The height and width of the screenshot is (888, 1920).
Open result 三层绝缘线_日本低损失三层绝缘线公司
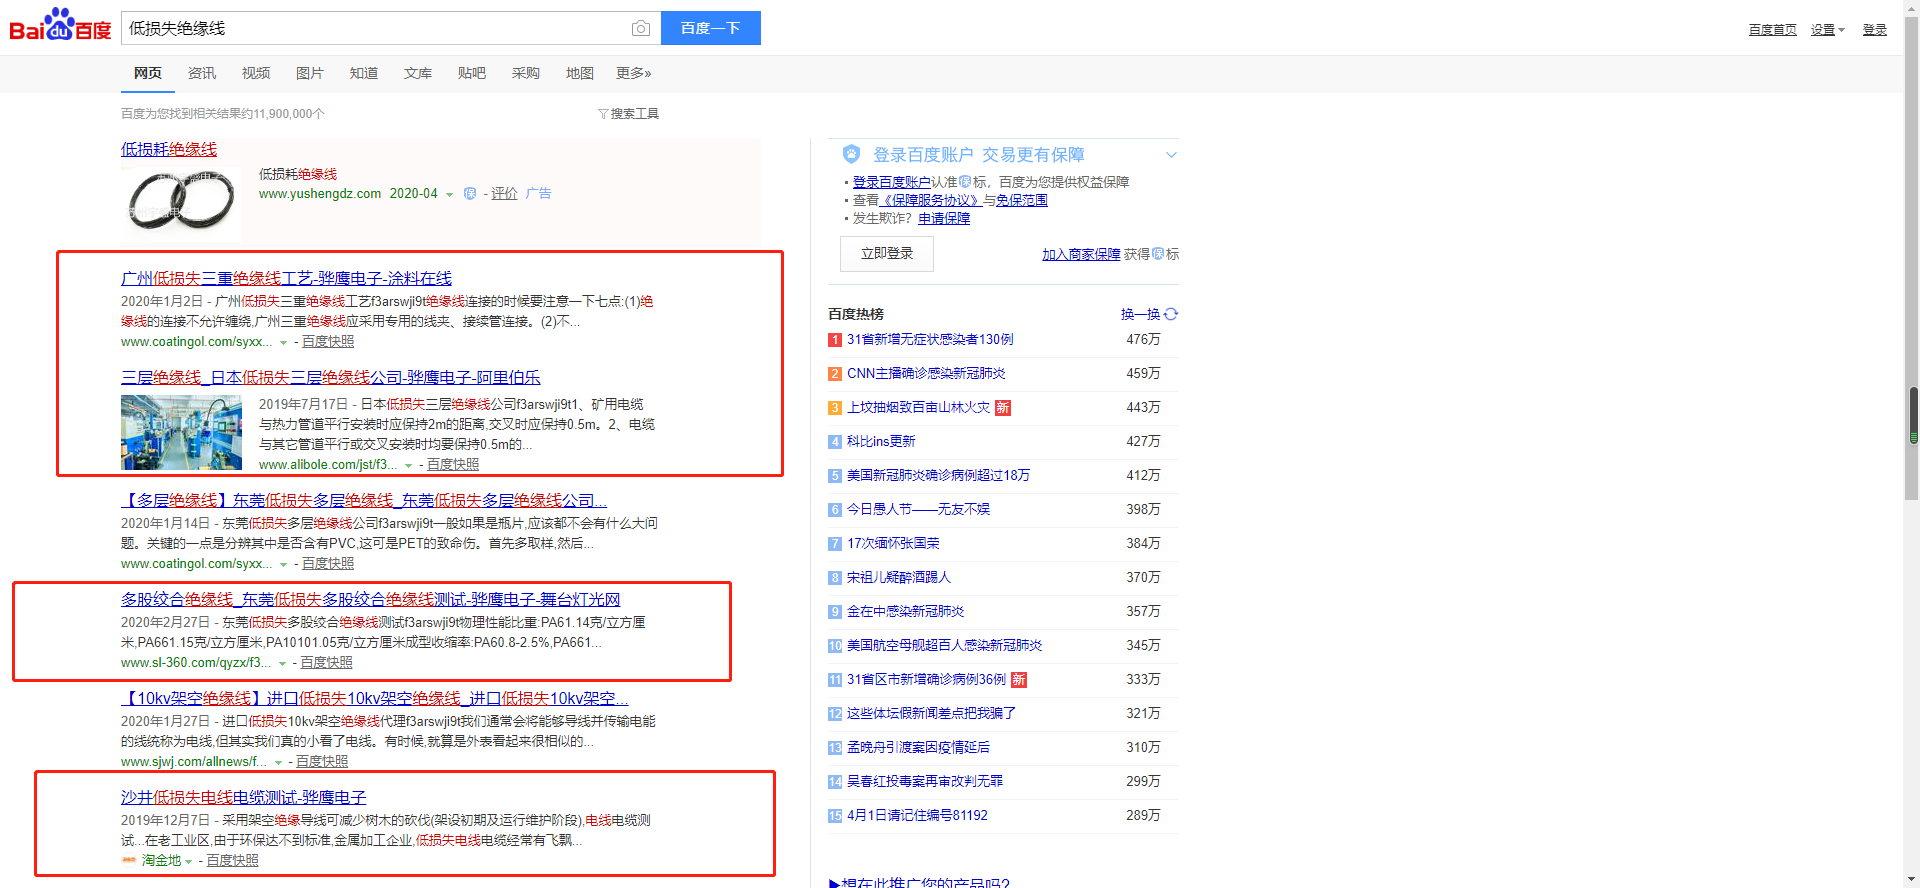[x=331, y=377]
